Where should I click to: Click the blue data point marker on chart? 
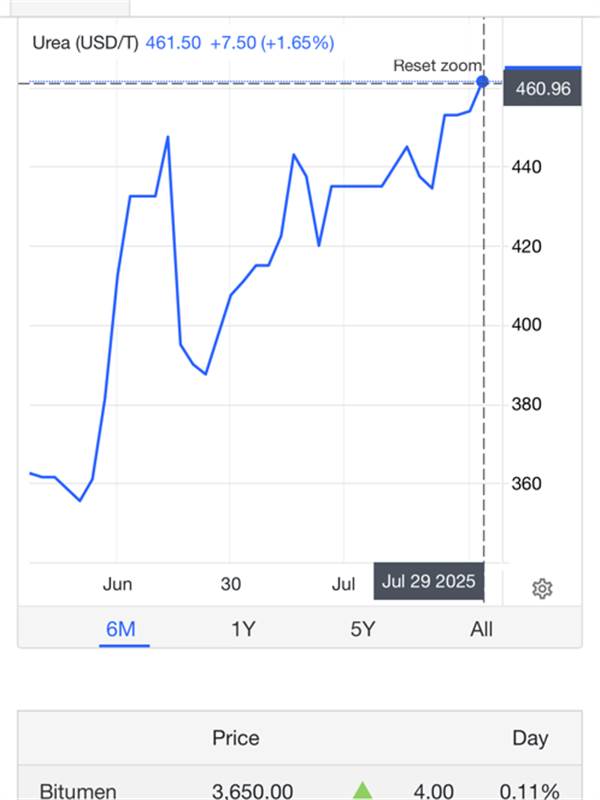point(482,82)
